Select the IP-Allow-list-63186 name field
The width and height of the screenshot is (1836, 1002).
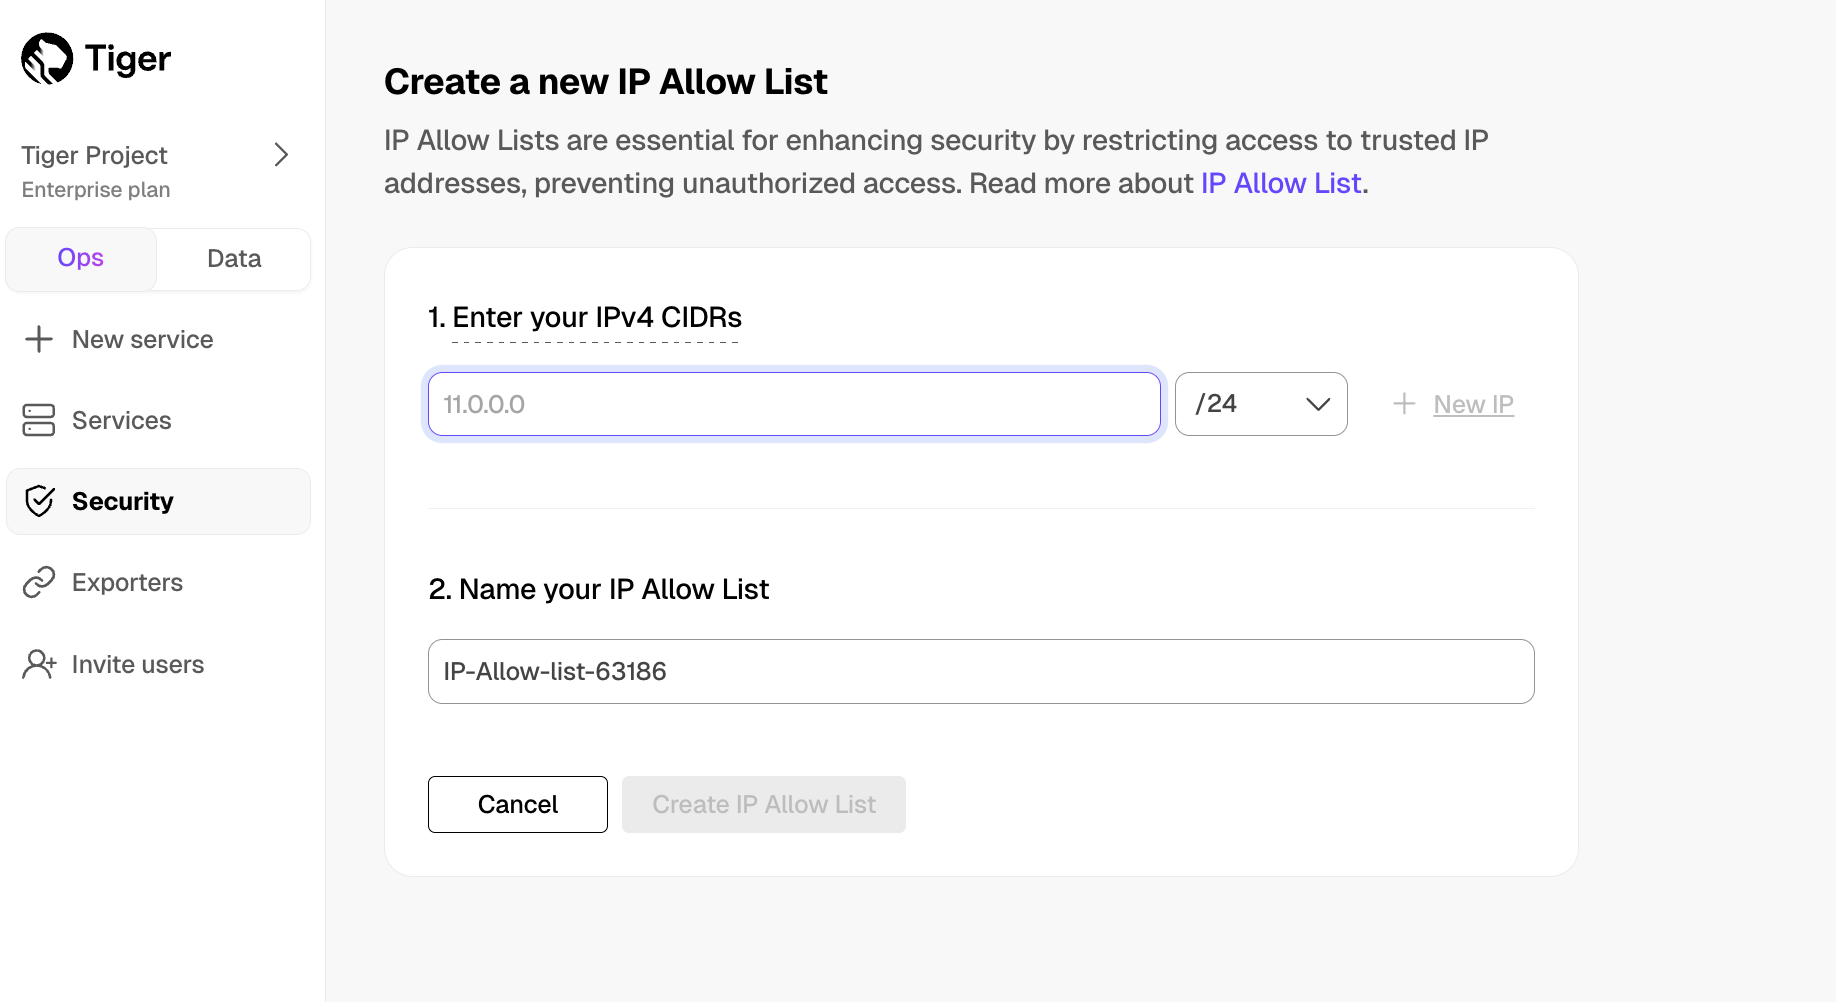[x=980, y=671]
